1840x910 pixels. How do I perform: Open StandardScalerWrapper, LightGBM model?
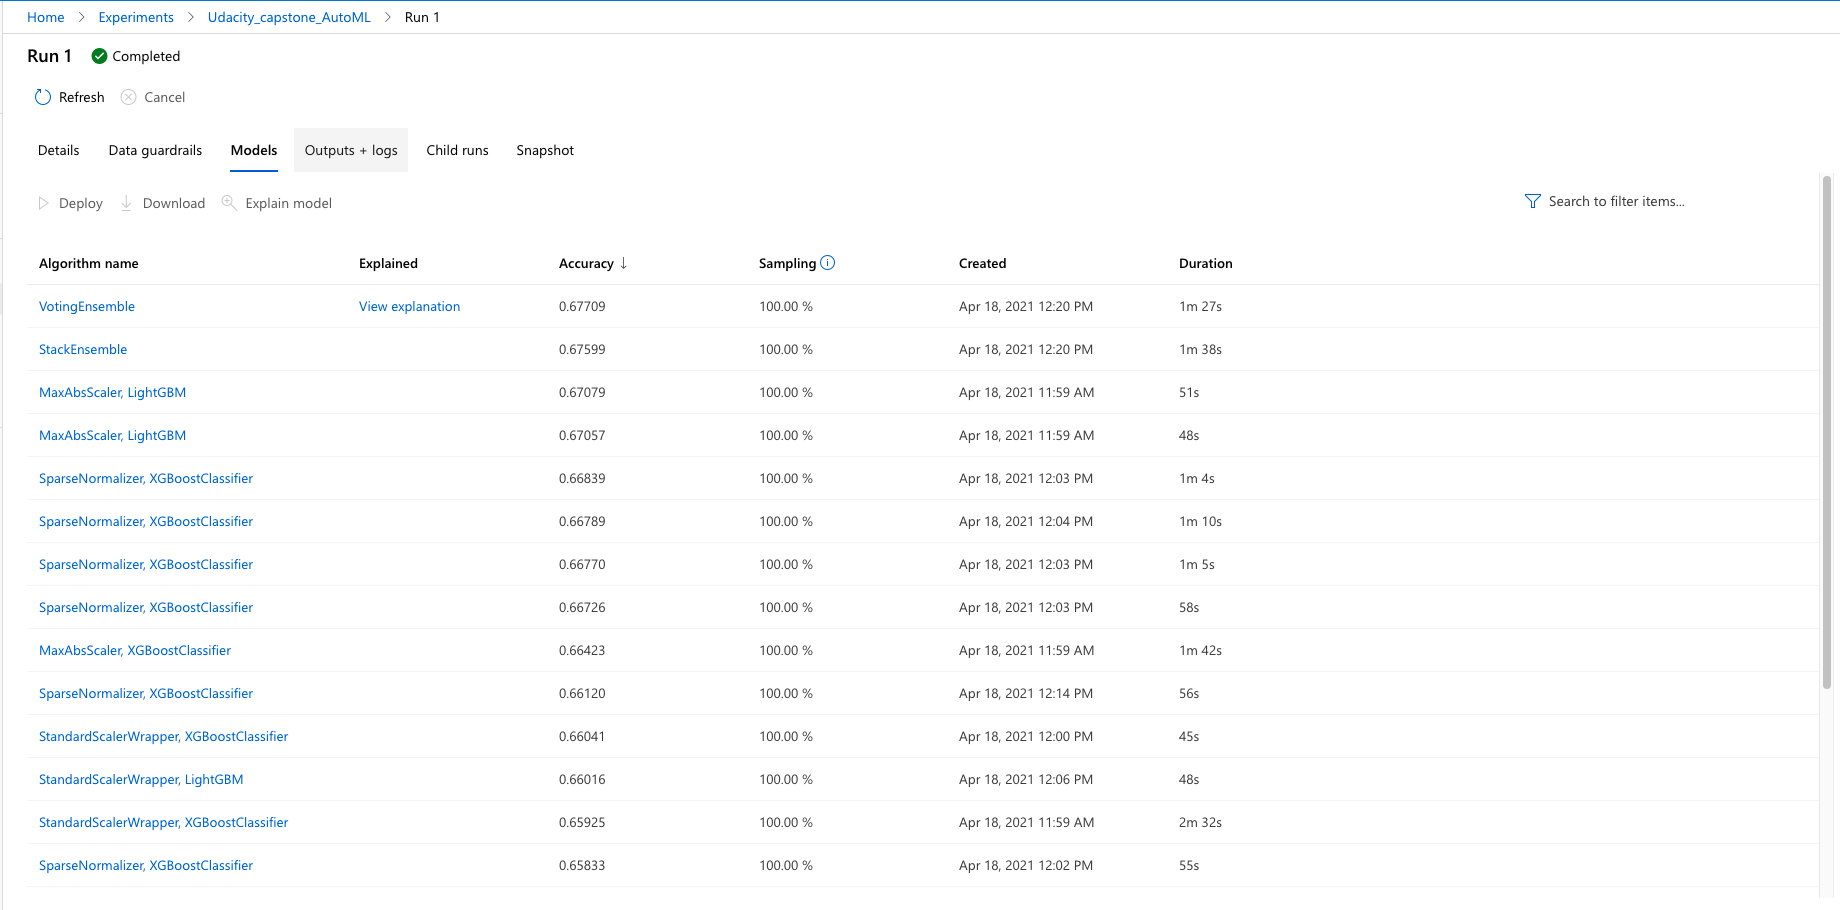[x=141, y=779]
